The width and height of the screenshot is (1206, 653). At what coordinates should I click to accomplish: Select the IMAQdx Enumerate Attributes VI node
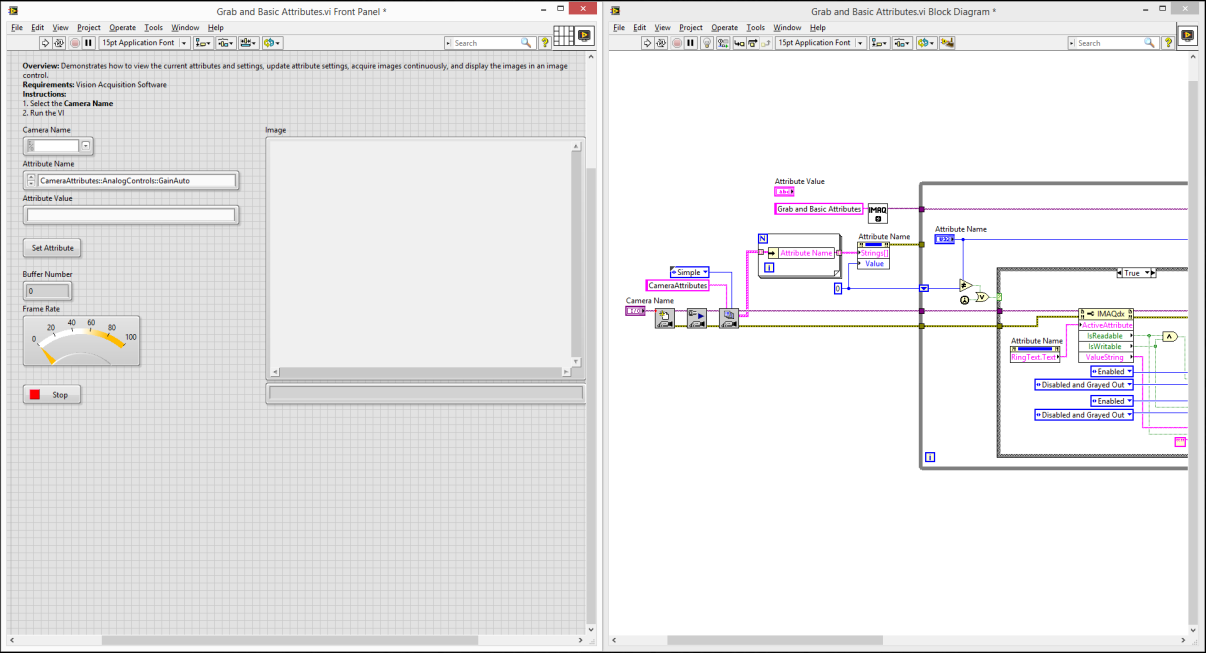click(x=729, y=319)
